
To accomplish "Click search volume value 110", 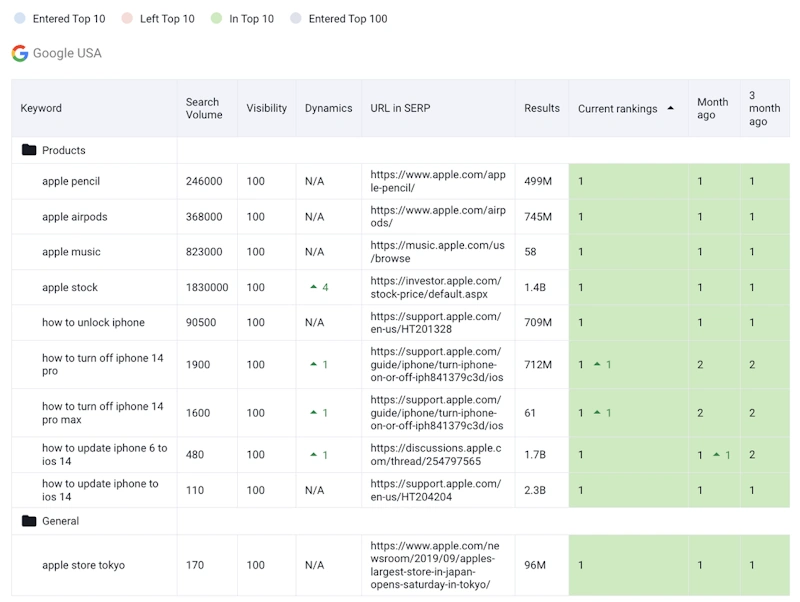I will pos(195,490).
